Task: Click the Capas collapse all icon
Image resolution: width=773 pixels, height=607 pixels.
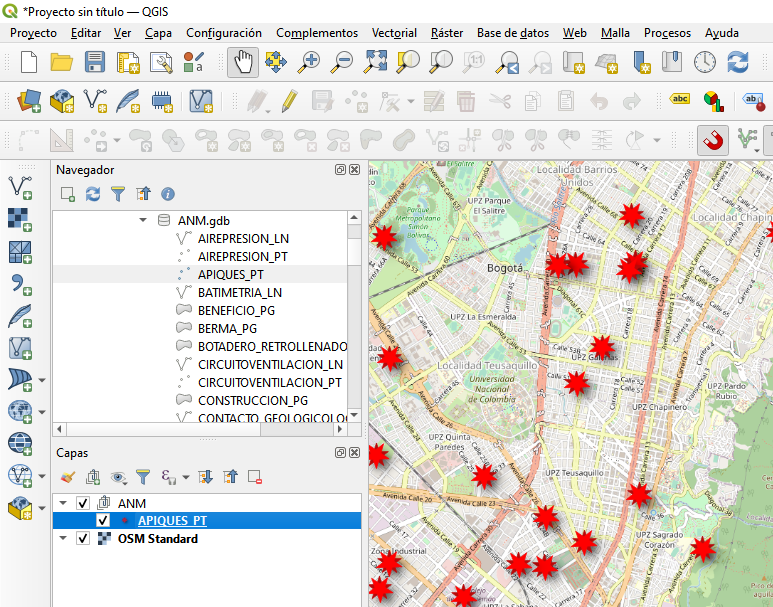Action: coord(230,477)
